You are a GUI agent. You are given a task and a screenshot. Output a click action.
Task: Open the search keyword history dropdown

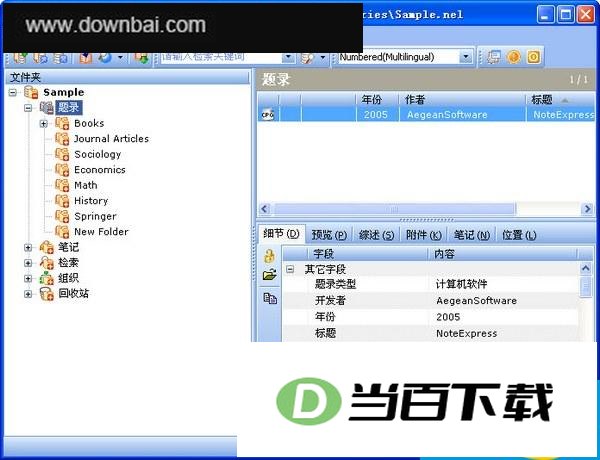(x=288, y=58)
